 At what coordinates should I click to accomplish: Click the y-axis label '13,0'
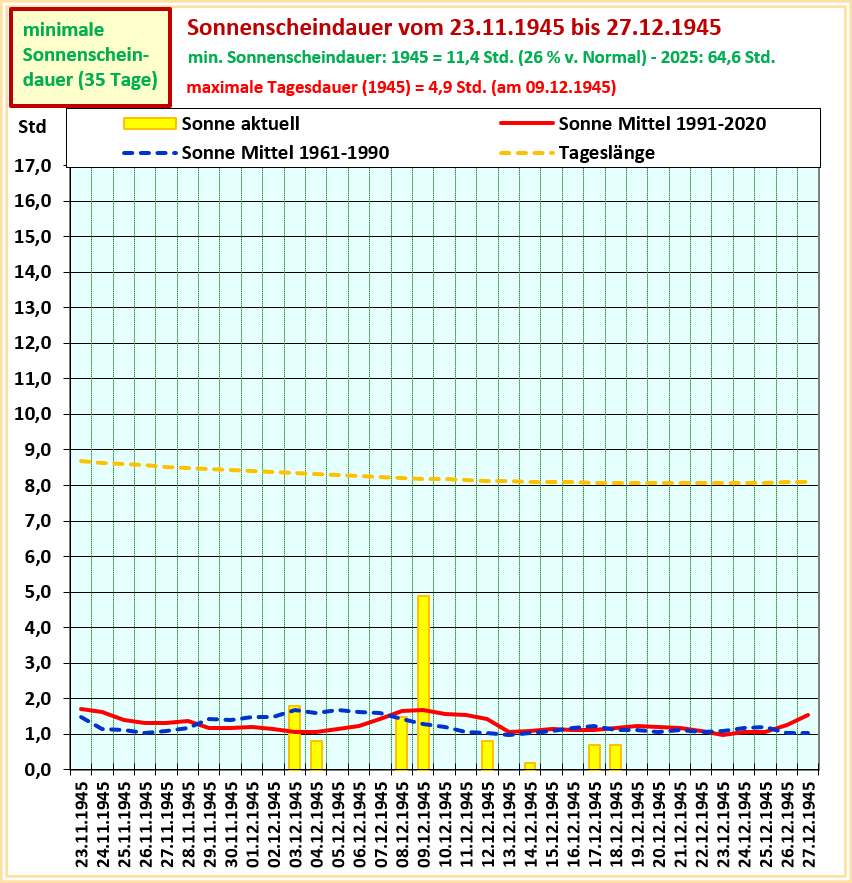[x=33, y=307]
